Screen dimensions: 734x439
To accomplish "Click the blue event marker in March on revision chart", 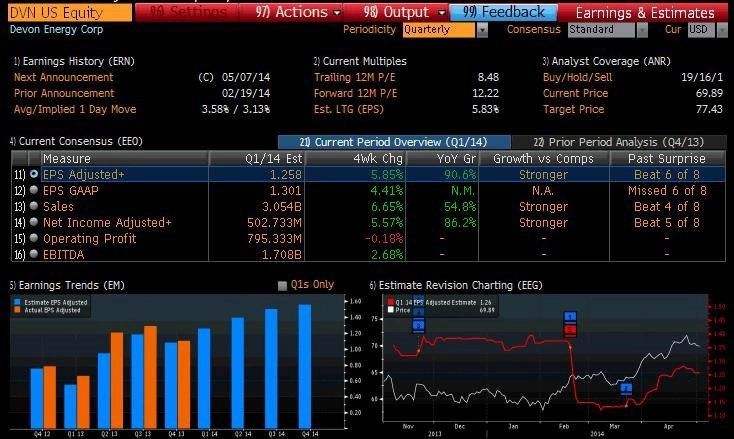I will (x=626, y=388).
